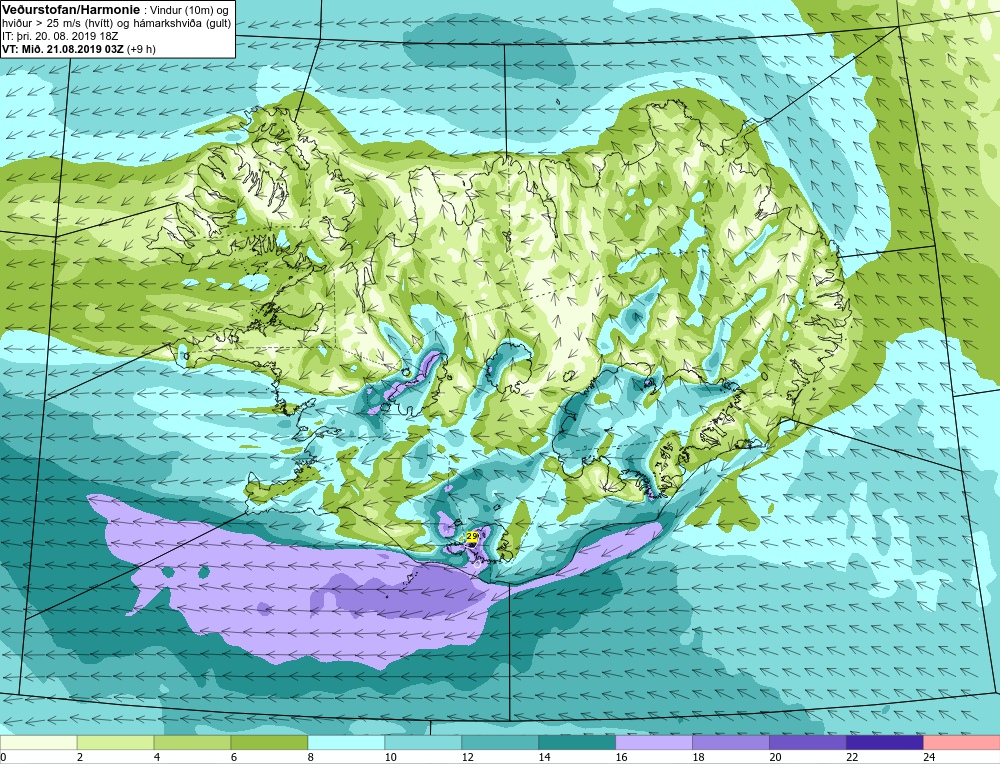Click the 'VT: Mið. 21.08.2019 03Z' valid time
The image size is (1000, 764).
64,49
